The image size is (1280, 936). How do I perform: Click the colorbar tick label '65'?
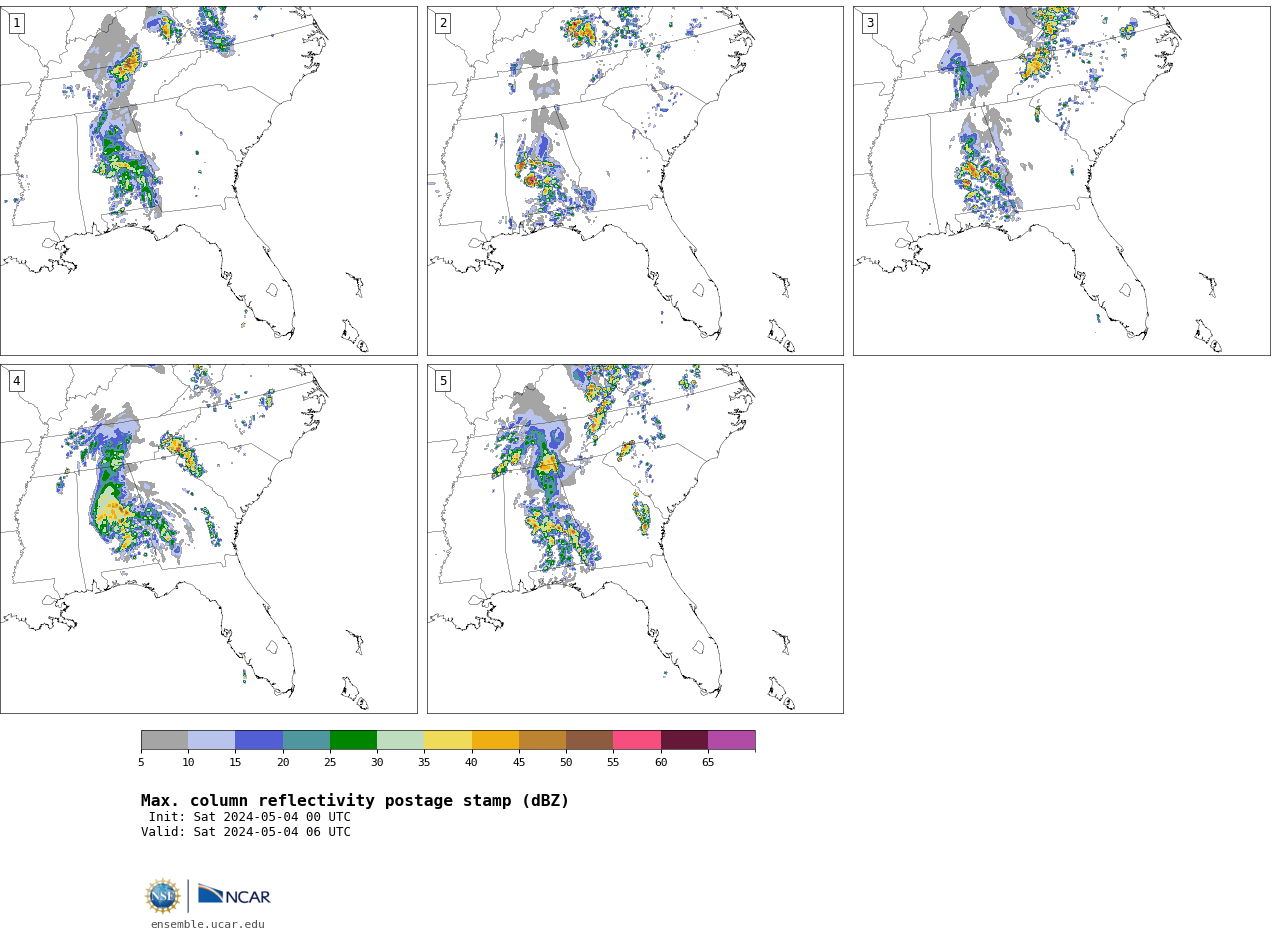(x=708, y=763)
